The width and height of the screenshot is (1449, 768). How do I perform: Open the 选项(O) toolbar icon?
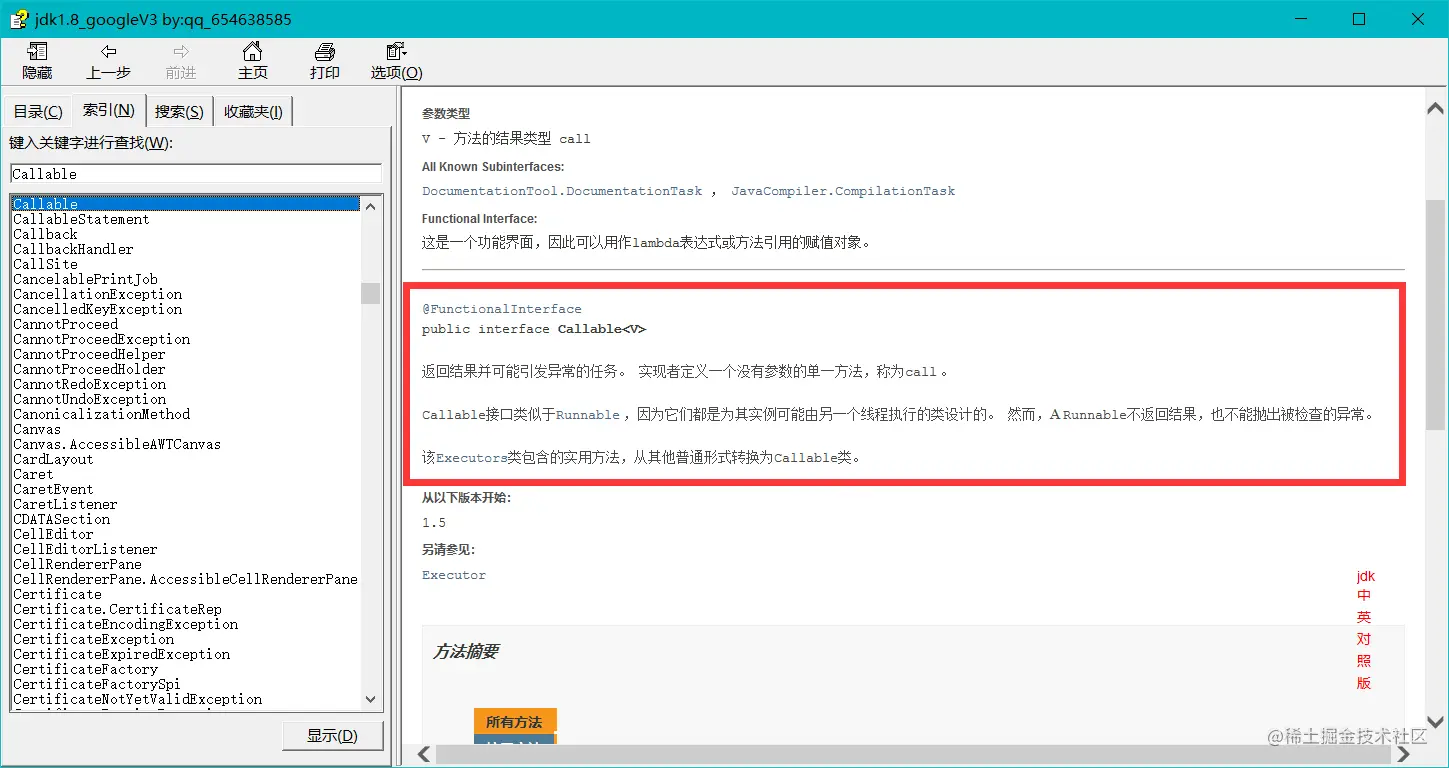coord(397,61)
